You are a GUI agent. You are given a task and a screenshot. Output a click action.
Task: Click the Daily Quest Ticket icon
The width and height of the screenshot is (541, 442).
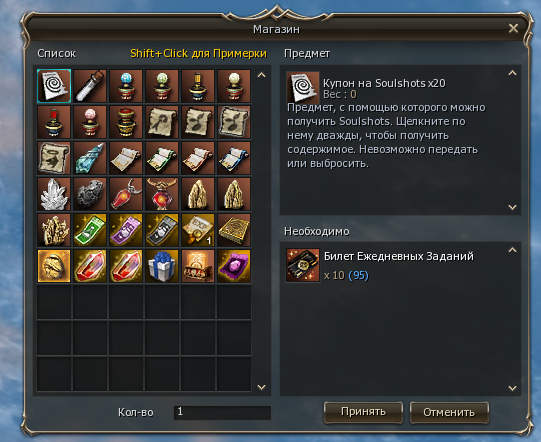(x=303, y=265)
